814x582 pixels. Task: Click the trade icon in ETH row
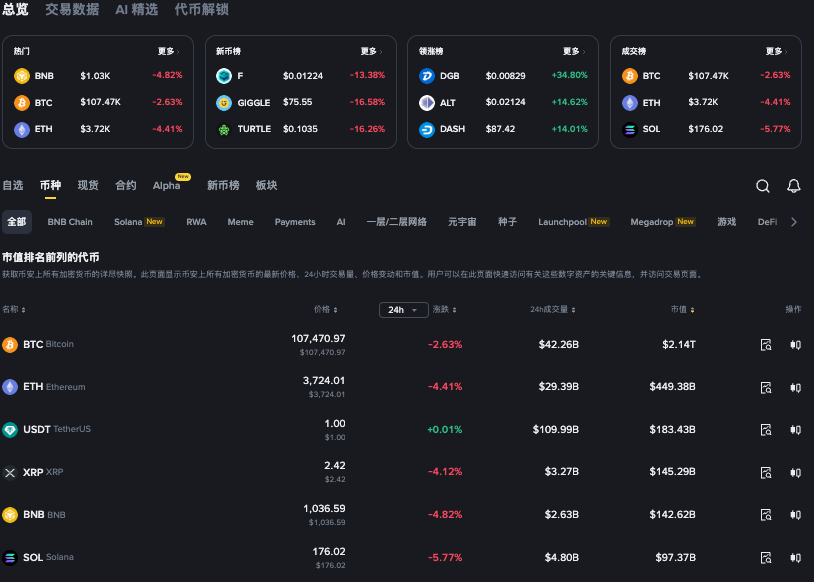(x=795, y=387)
